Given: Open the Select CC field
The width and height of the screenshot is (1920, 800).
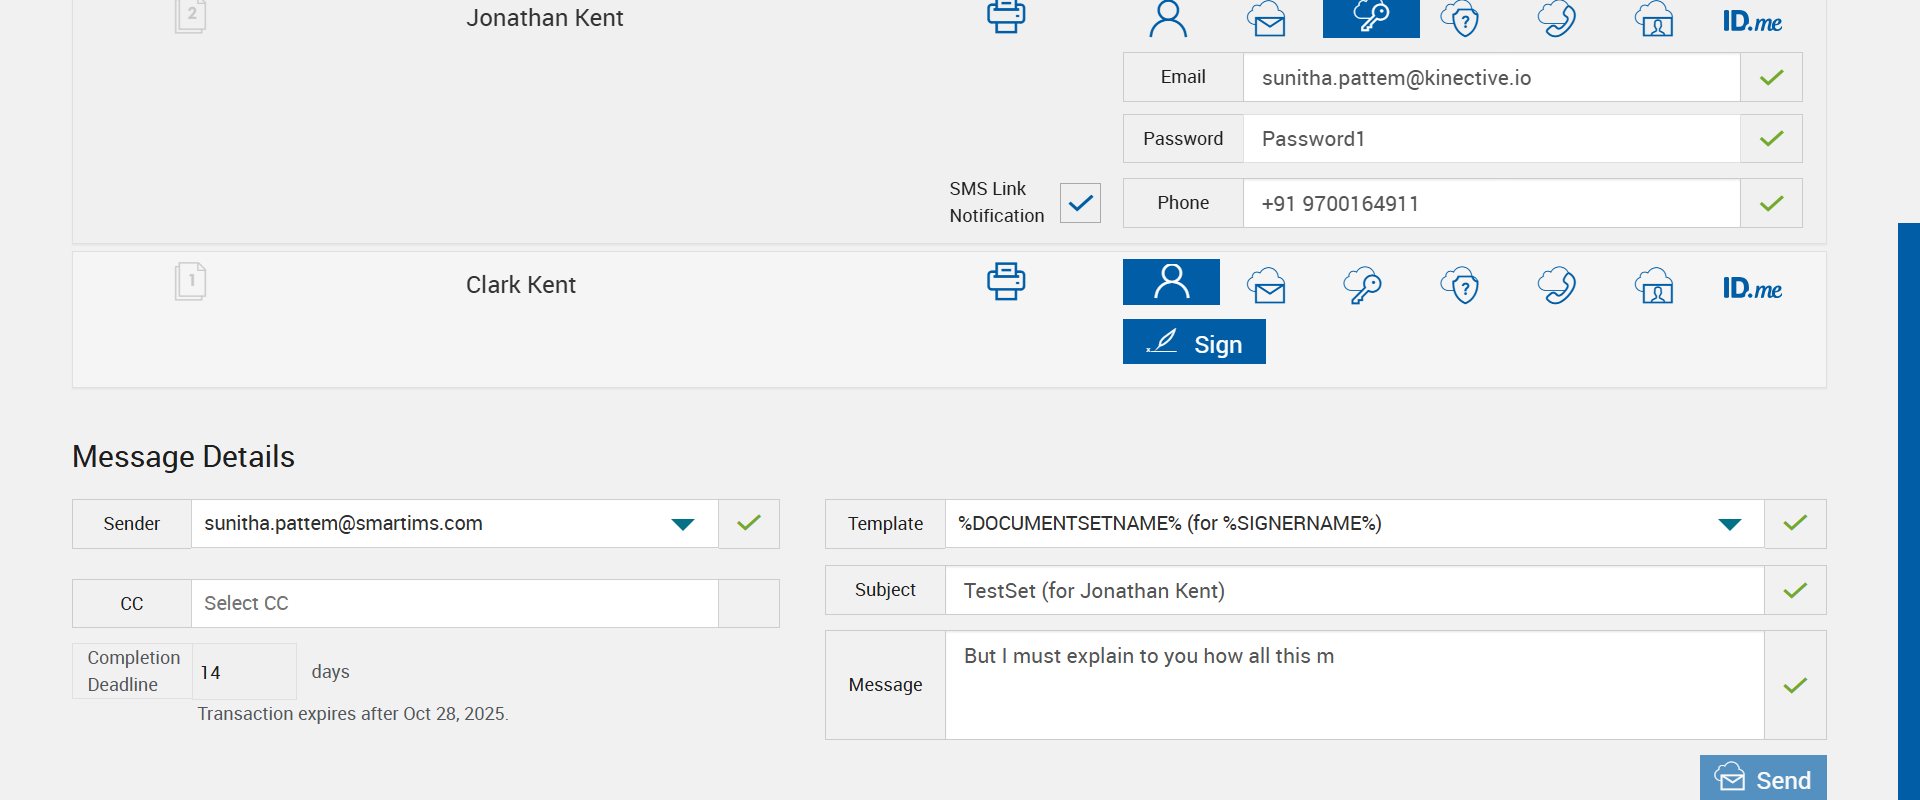Looking at the screenshot, I should click(454, 604).
